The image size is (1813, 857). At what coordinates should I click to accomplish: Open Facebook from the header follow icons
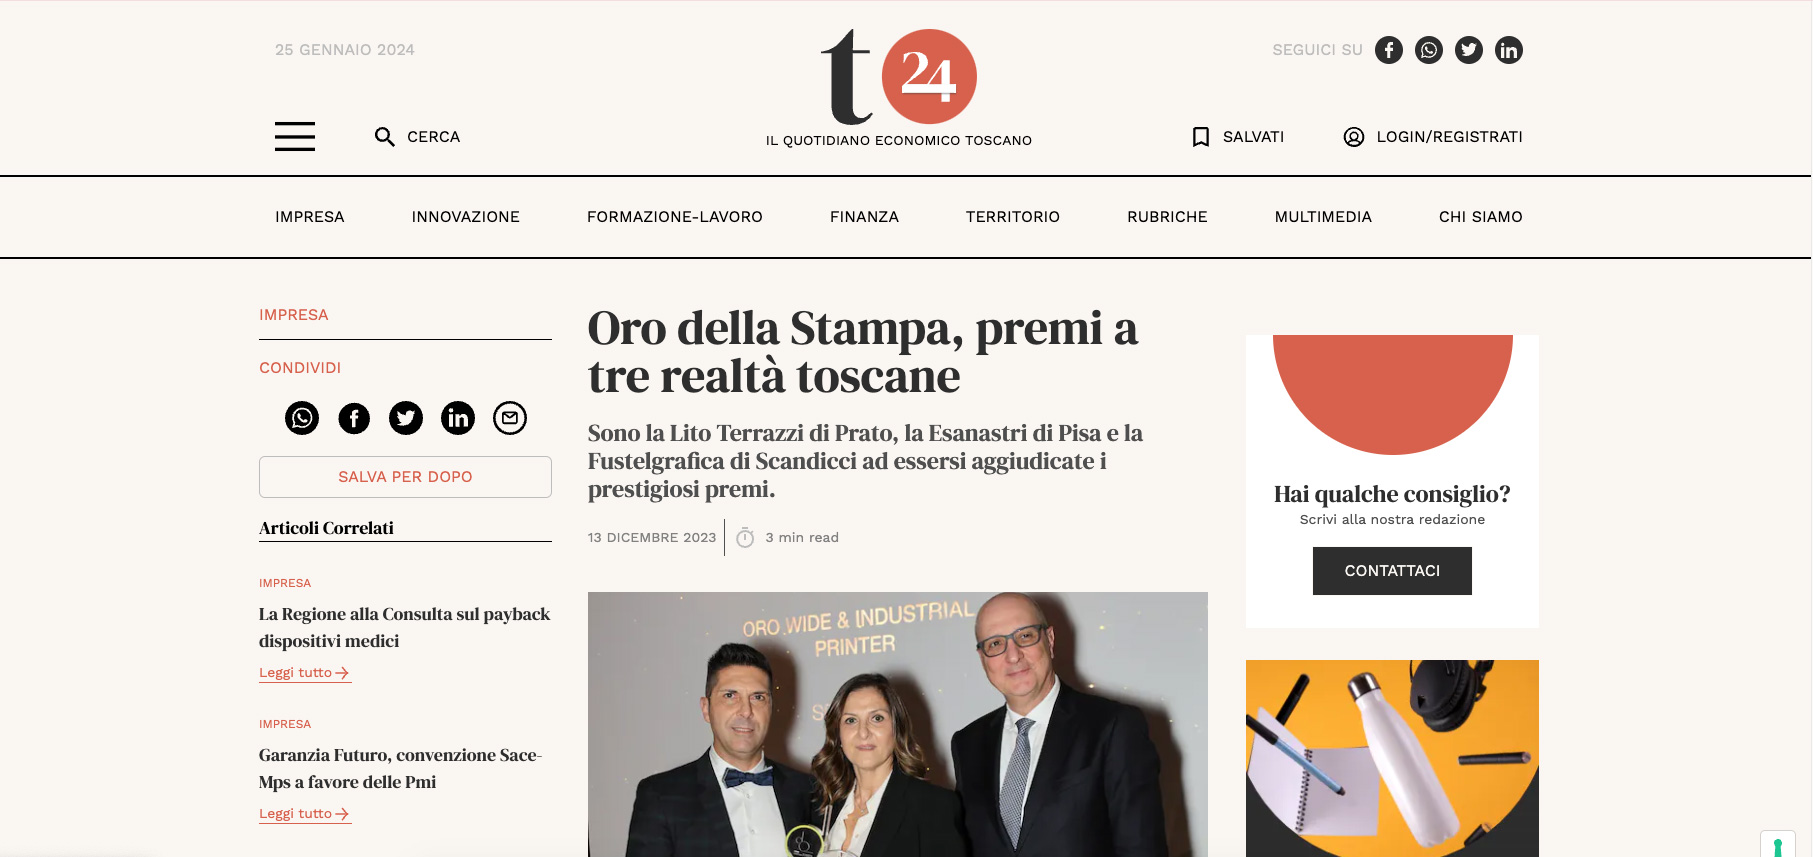[x=1389, y=50]
